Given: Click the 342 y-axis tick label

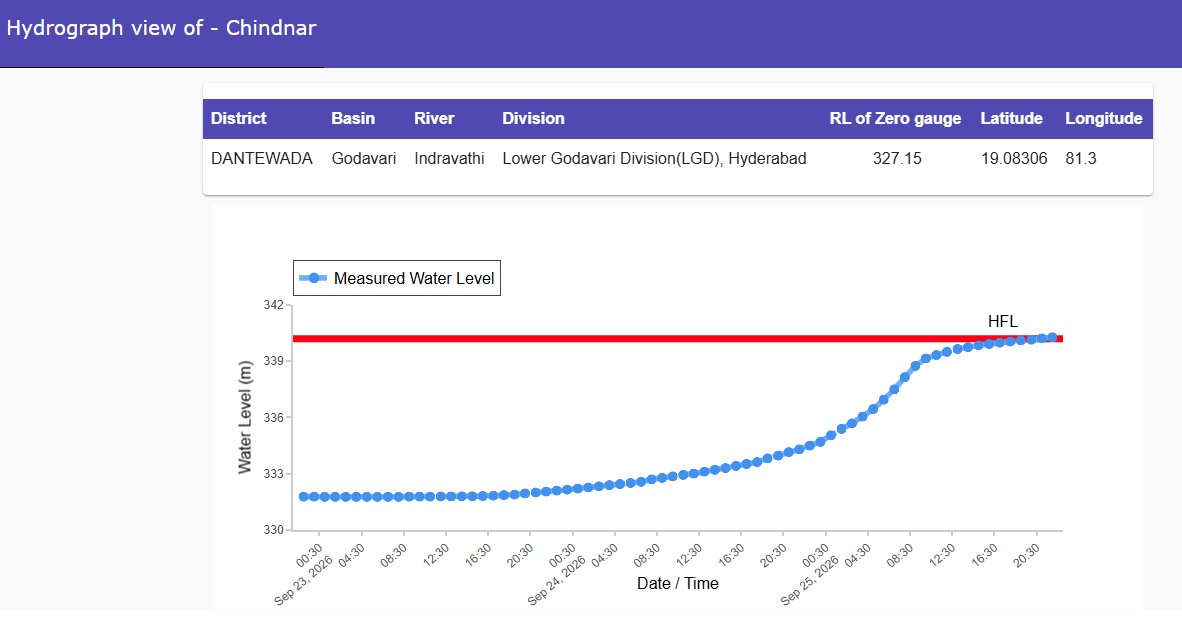Looking at the screenshot, I should pyautogui.click(x=273, y=305).
